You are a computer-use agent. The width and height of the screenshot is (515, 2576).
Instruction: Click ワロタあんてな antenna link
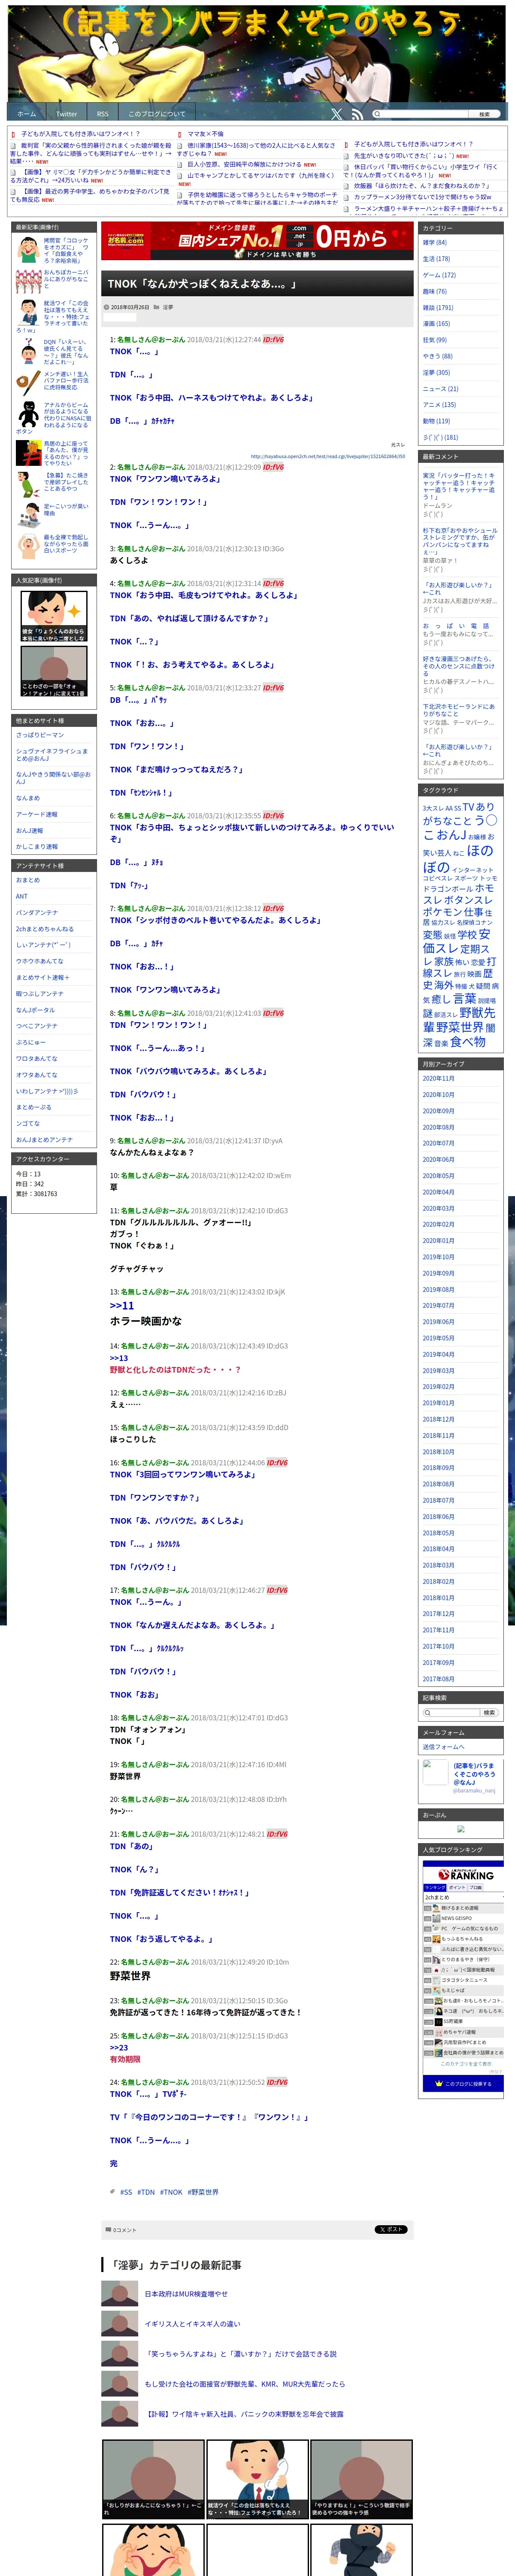[36, 1058]
